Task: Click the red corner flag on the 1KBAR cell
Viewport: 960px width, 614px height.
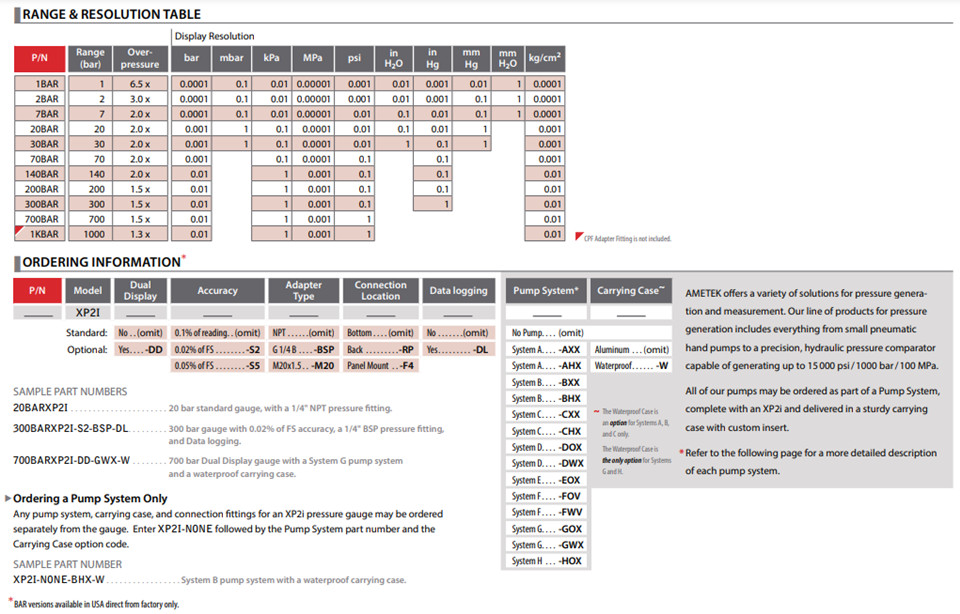Action: coord(18,230)
